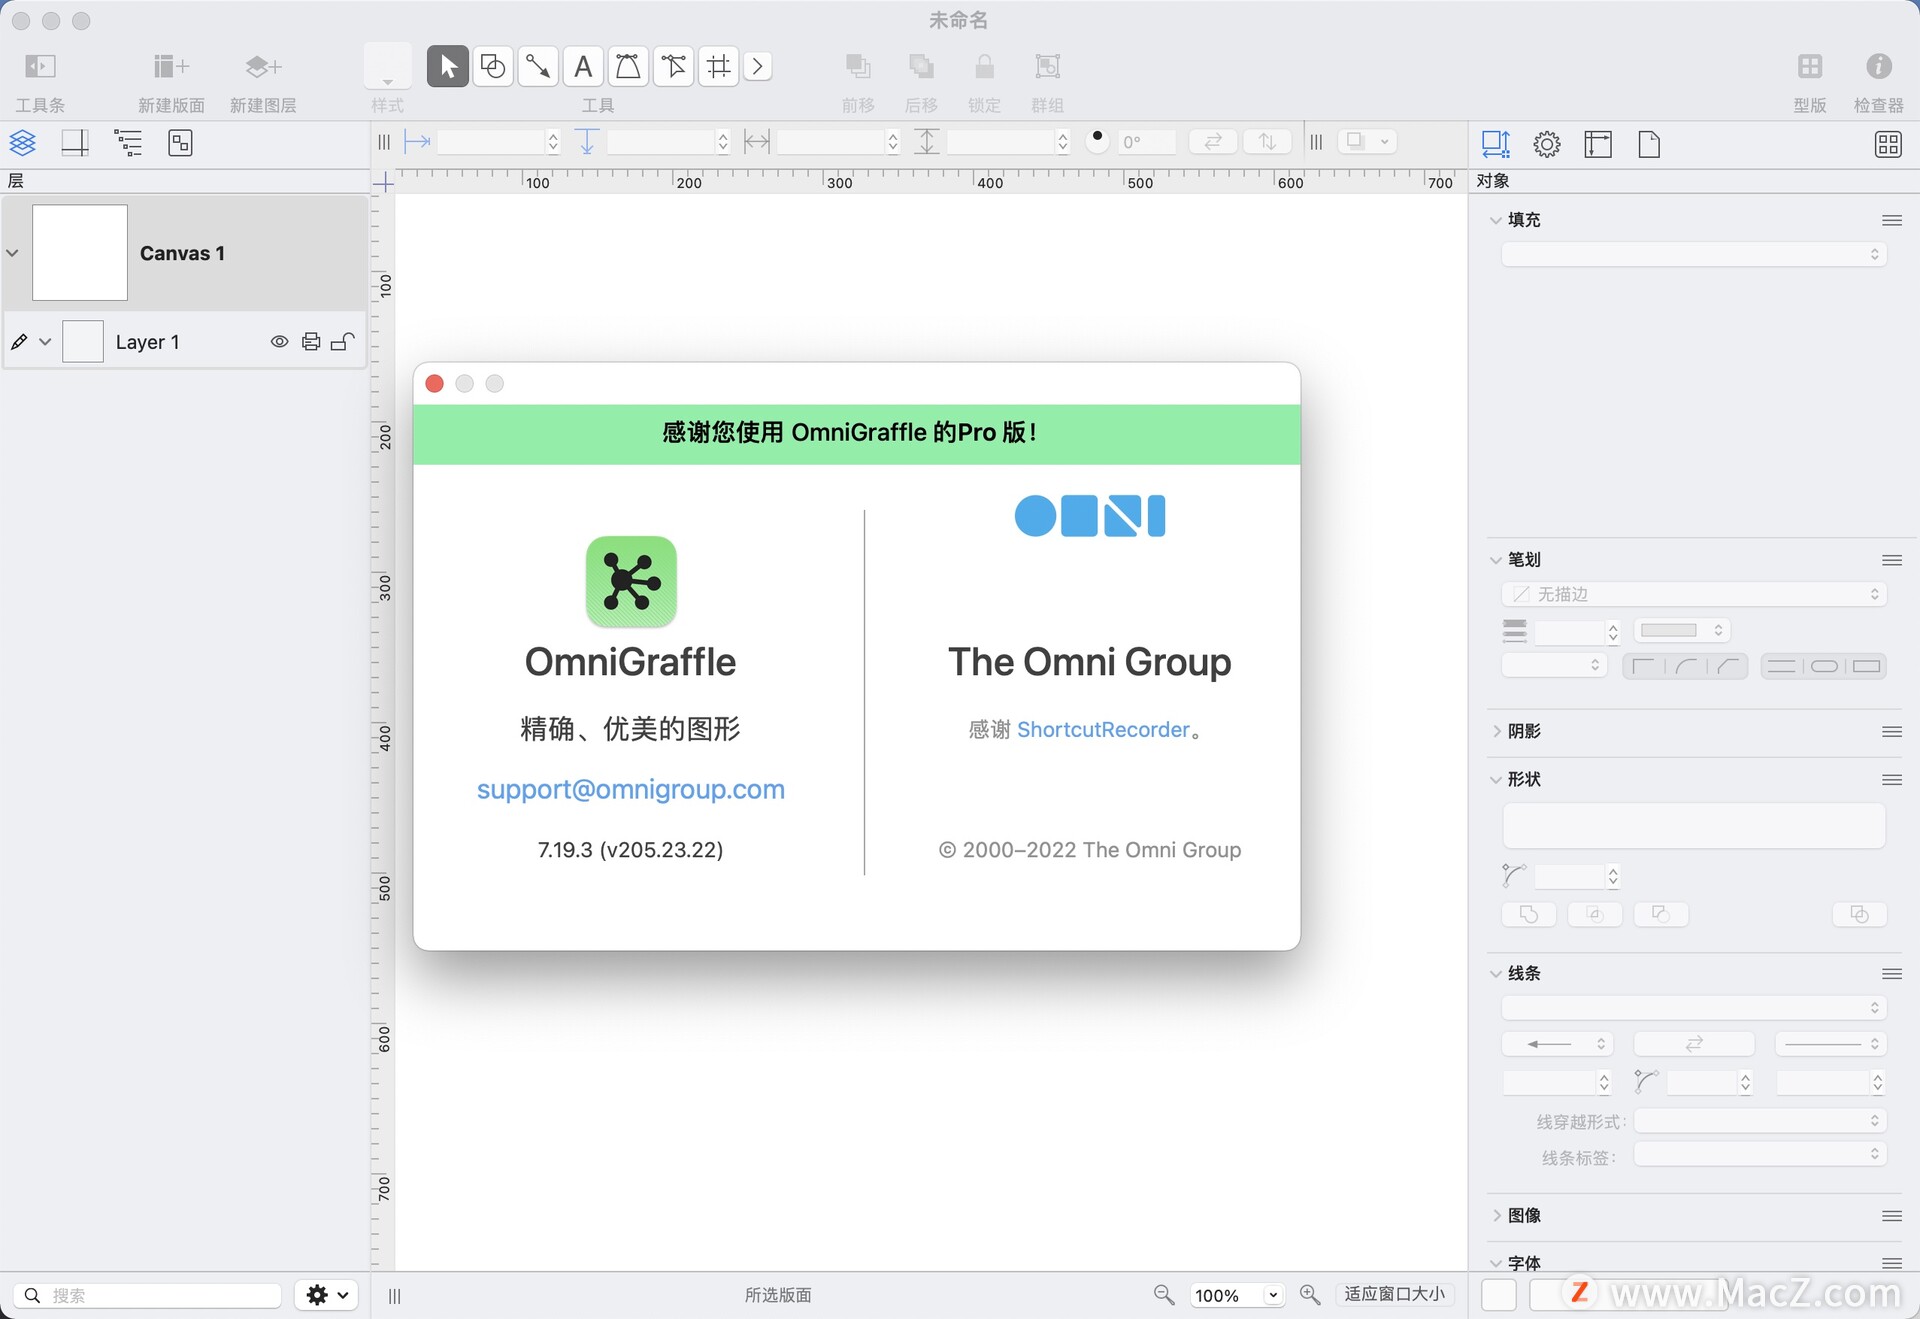Click the 新建图层 new layer icon
Viewport: 1920px width, 1319px height.
point(263,66)
